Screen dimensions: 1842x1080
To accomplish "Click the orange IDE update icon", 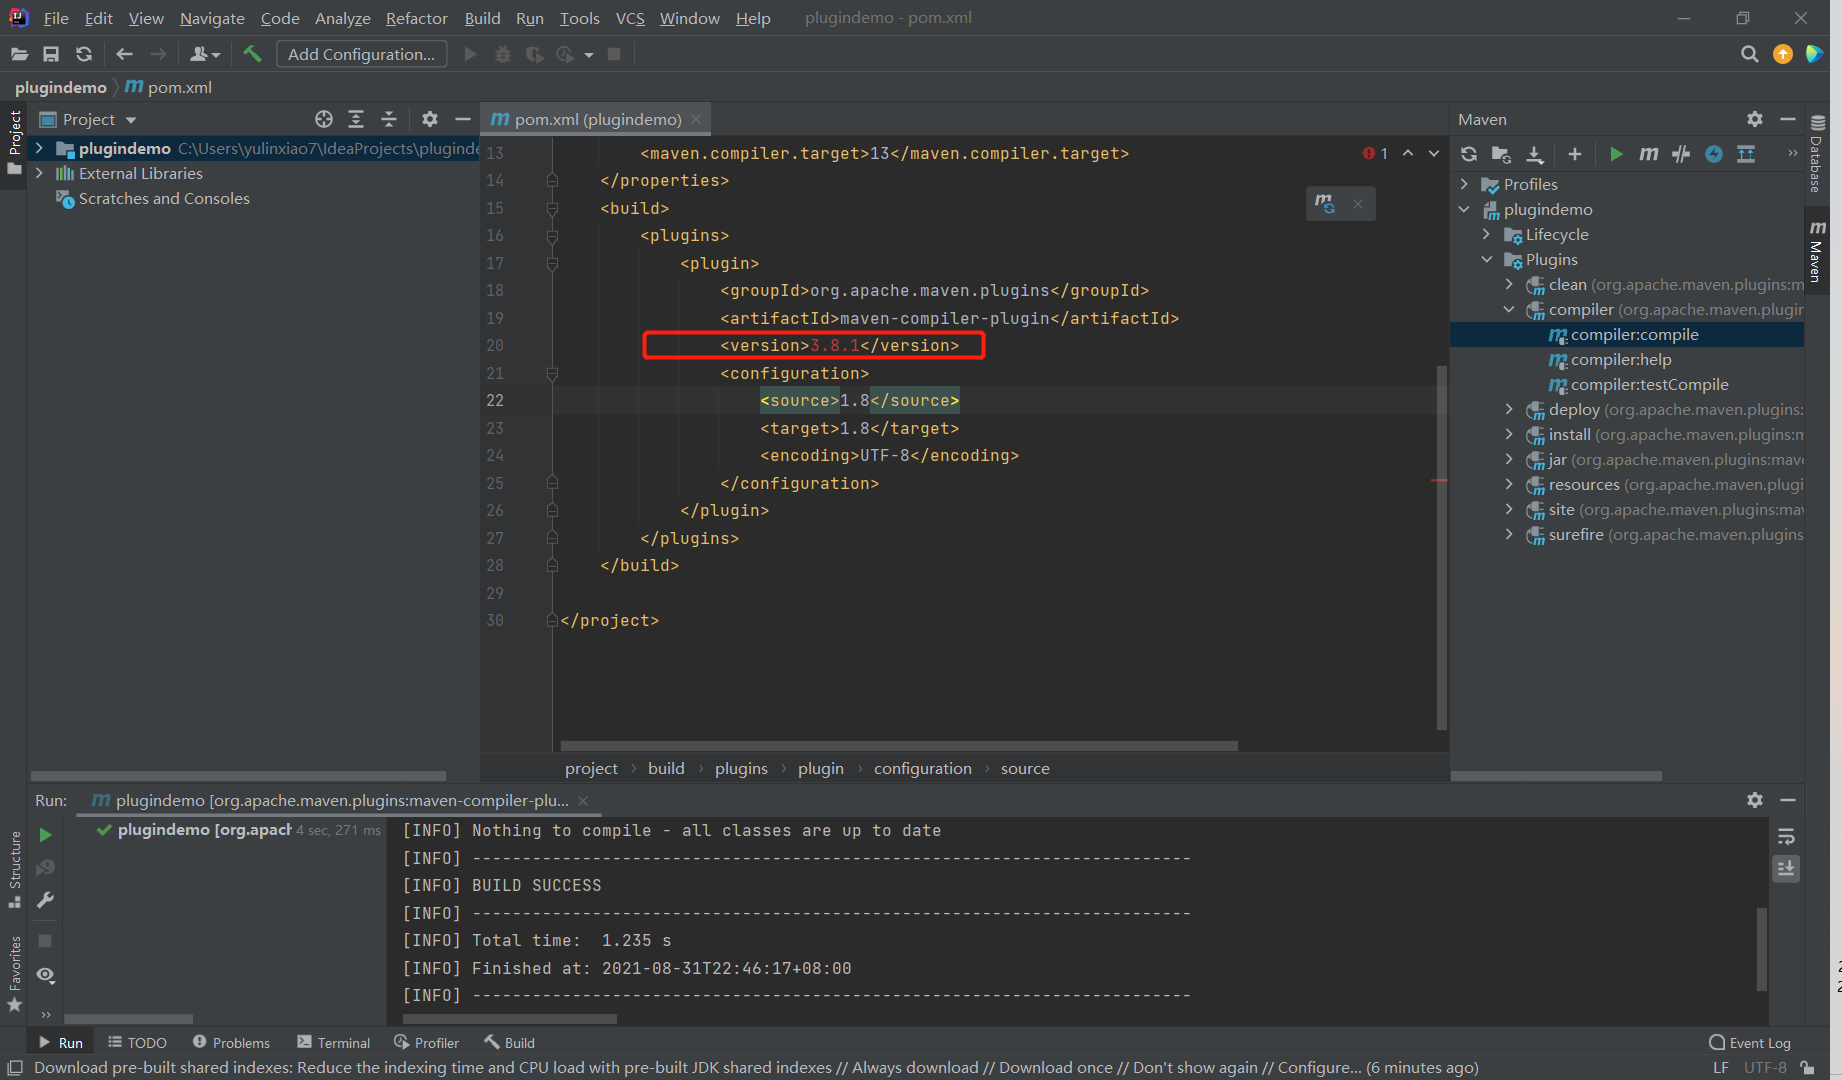I will point(1783,54).
